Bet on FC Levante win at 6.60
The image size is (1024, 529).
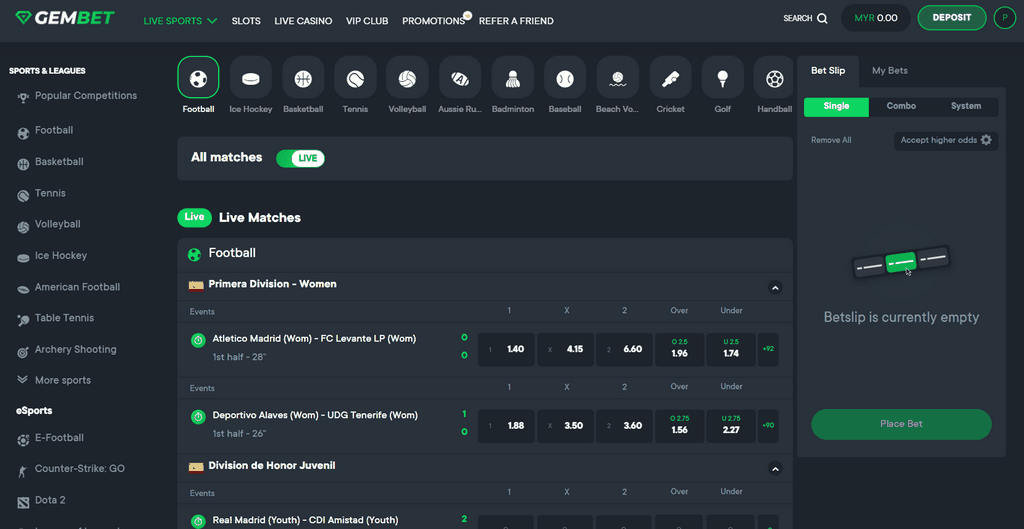[624, 349]
